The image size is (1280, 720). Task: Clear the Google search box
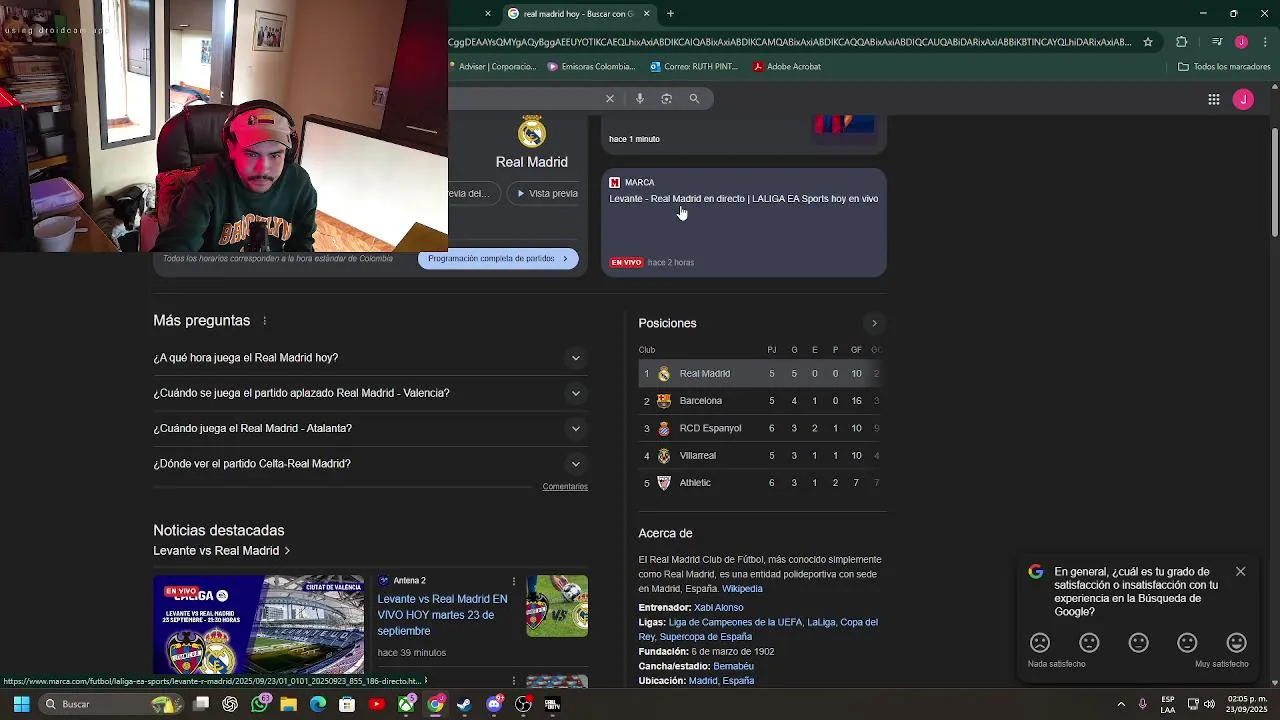click(610, 98)
